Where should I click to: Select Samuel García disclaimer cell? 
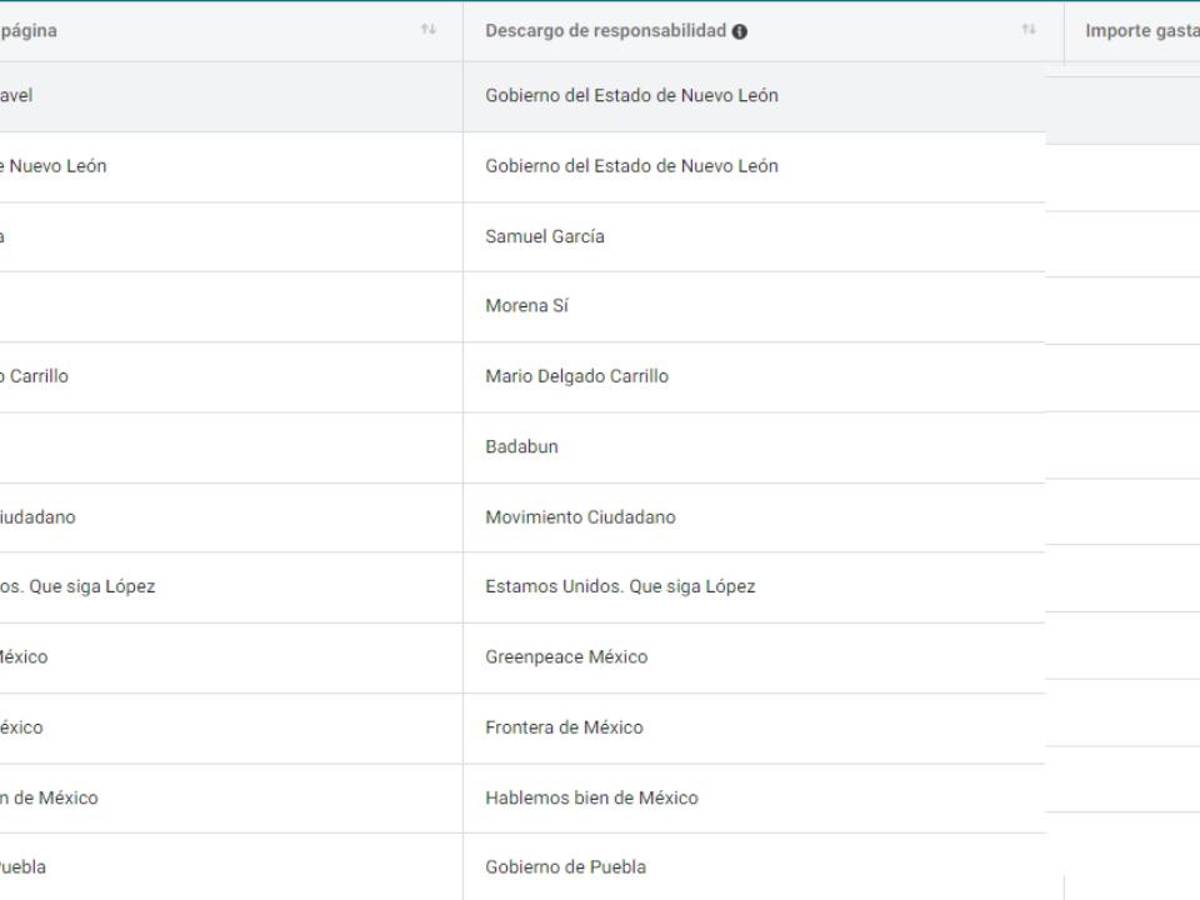pyautogui.click(x=545, y=237)
